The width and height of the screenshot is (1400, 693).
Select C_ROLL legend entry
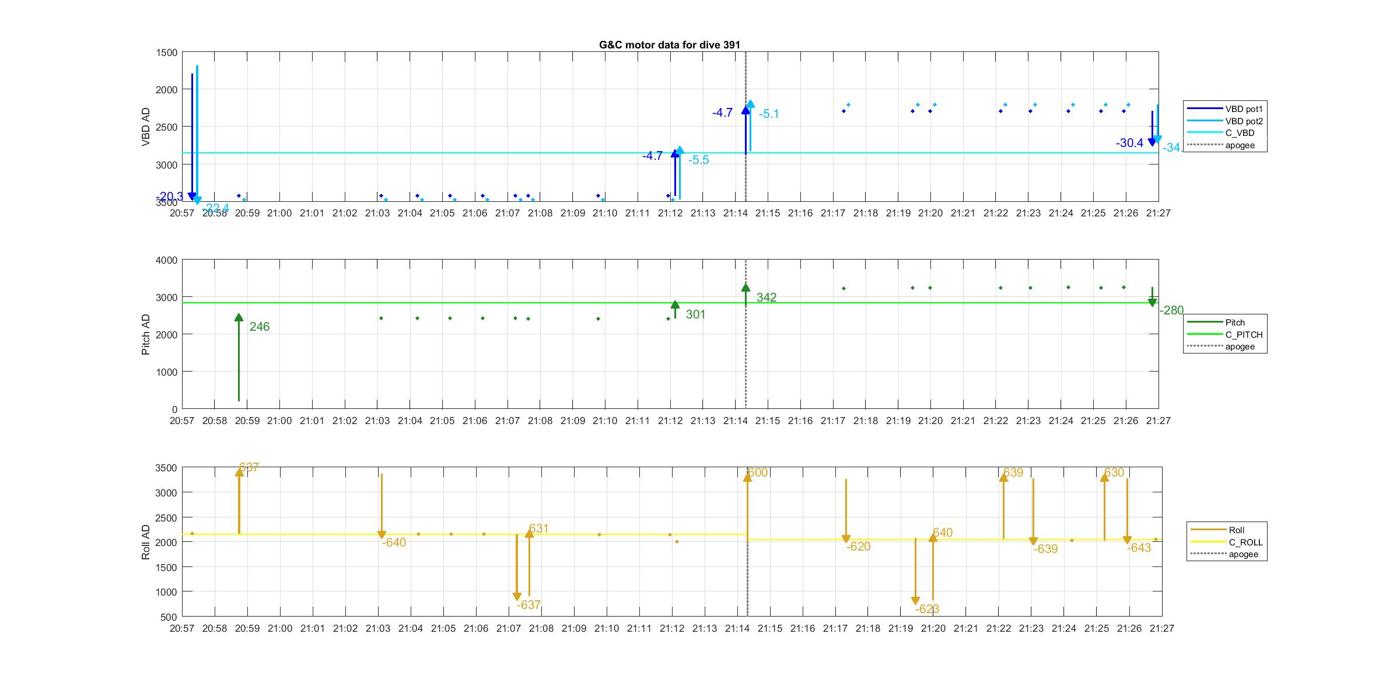[1227, 542]
